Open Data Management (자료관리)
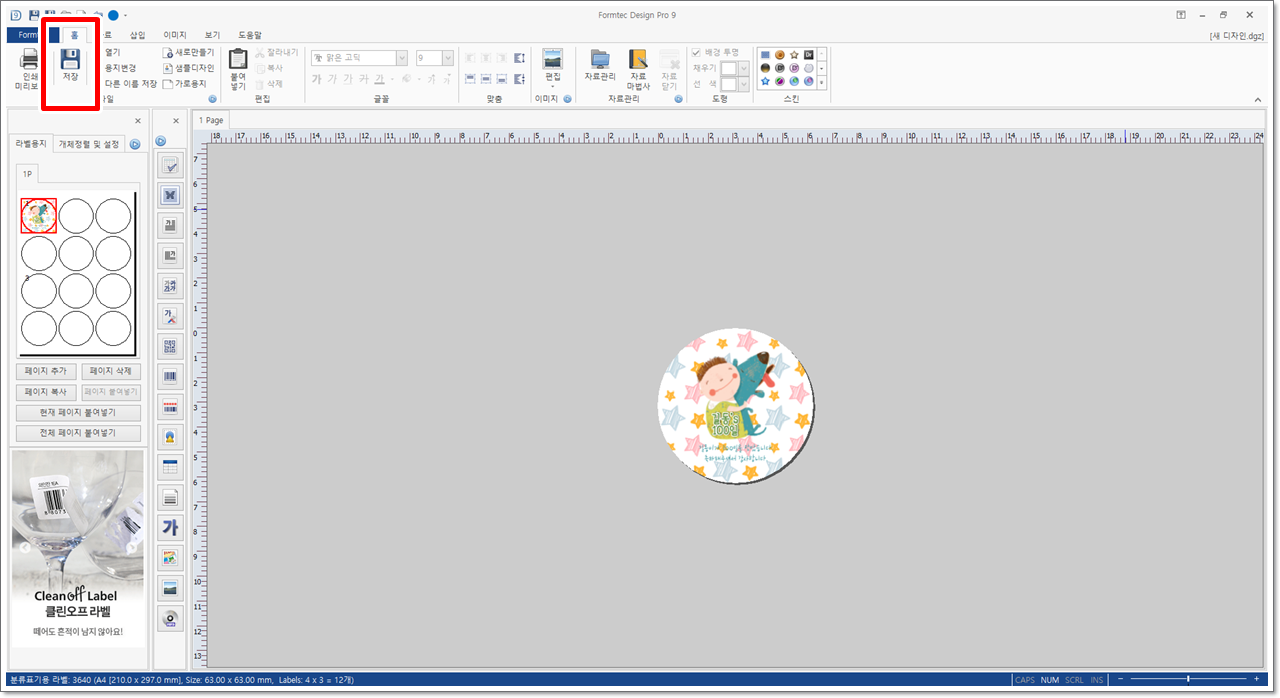This screenshot has height=698, width=1280. coord(600,67)
